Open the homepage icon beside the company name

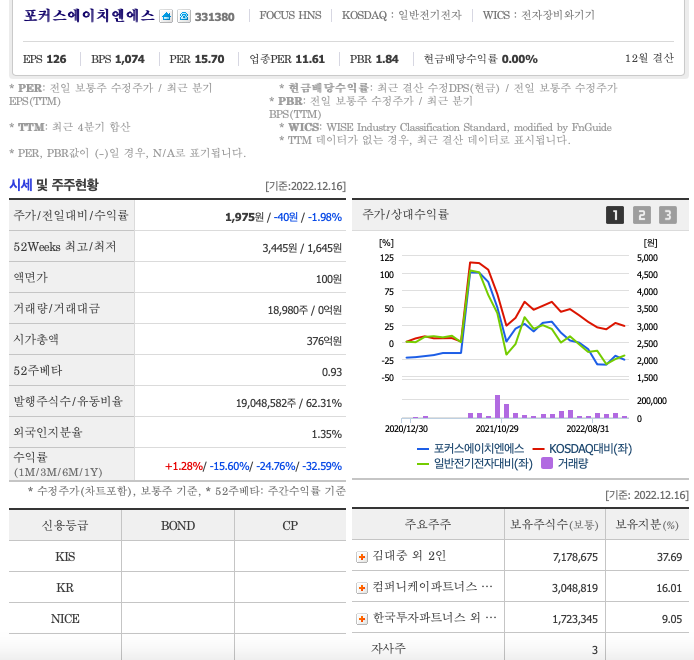[166, 16]
